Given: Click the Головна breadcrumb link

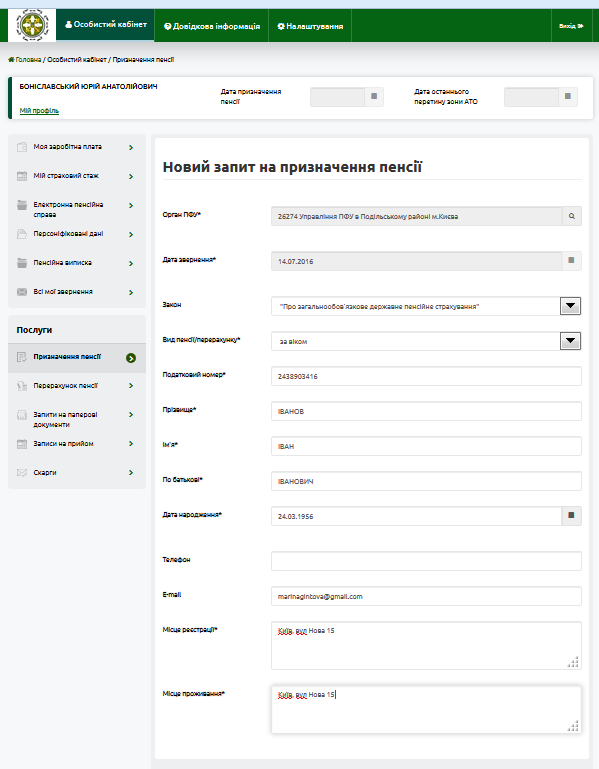Looking at the screenshot, I should [x=25, y=59].
